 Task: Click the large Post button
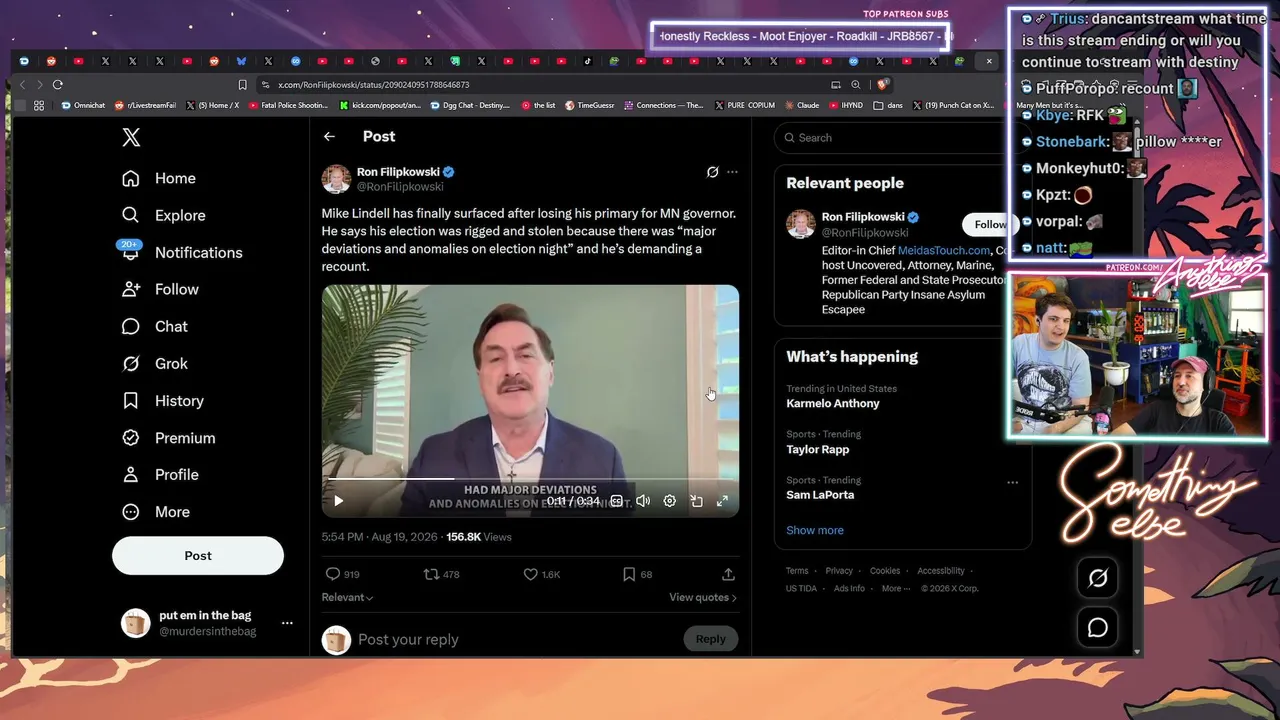pos(198,555)
